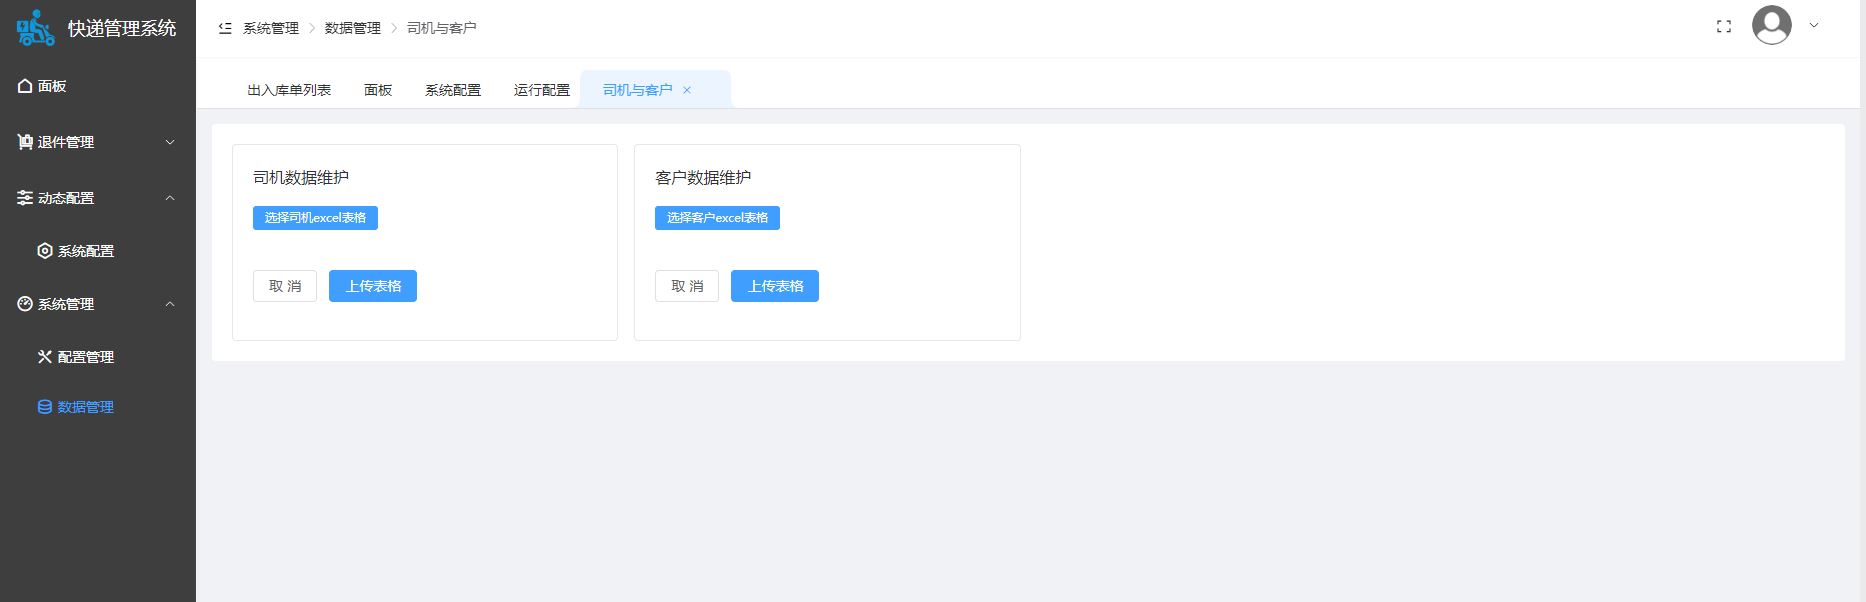Click 取消 under 客户数据维护
Viewport: 1866px width, 602px height.
click(686, 286)
